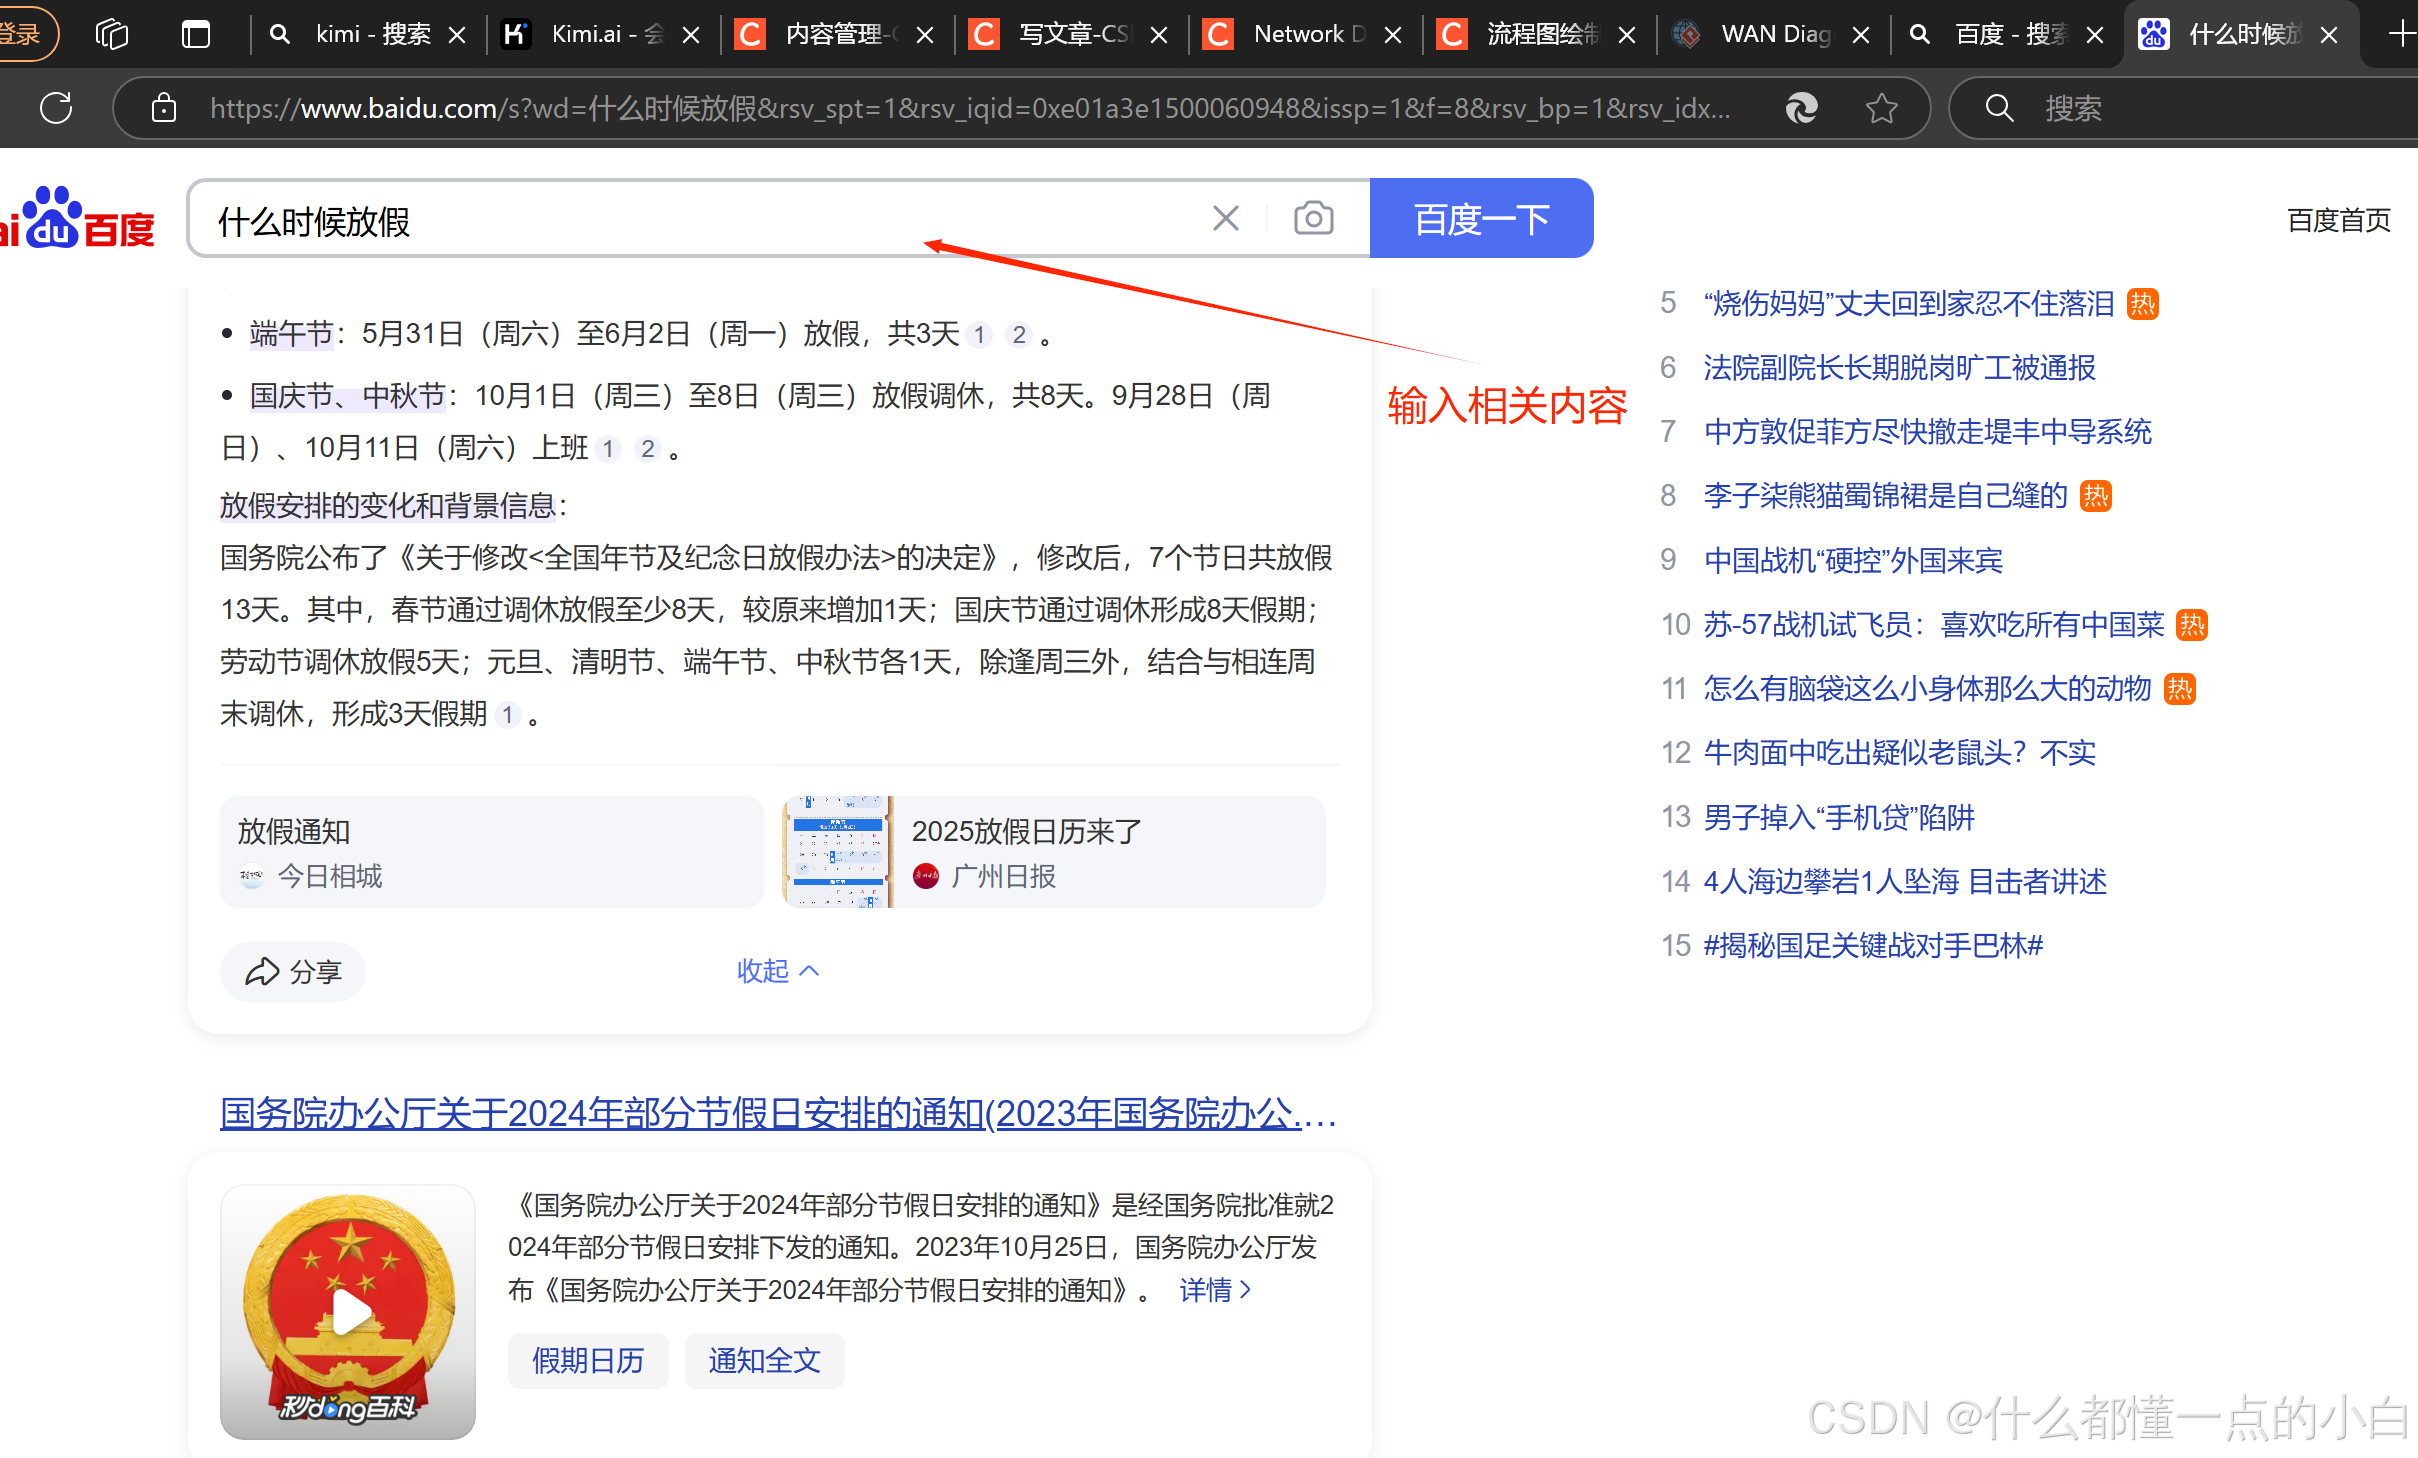Open a new tab with plus icon

2400,34
